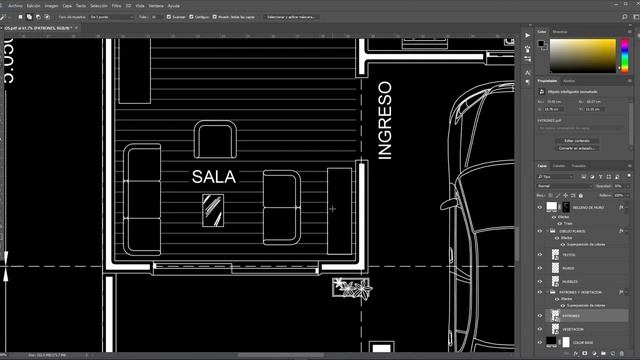The image size is (640, 360).
Task: Create new group folder icon
Action: coord(603,353)
